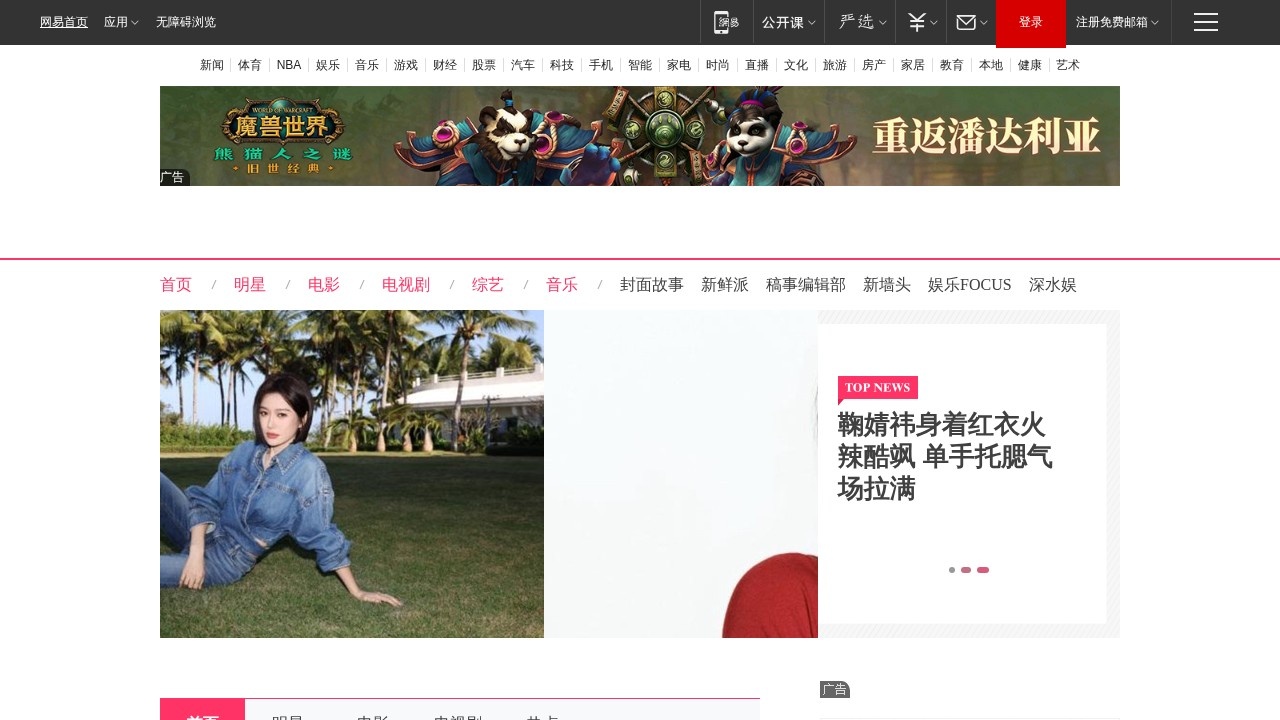Click the NetEase mobile app icon
This screenshot has height=720, width=1280.
(725, 22)
